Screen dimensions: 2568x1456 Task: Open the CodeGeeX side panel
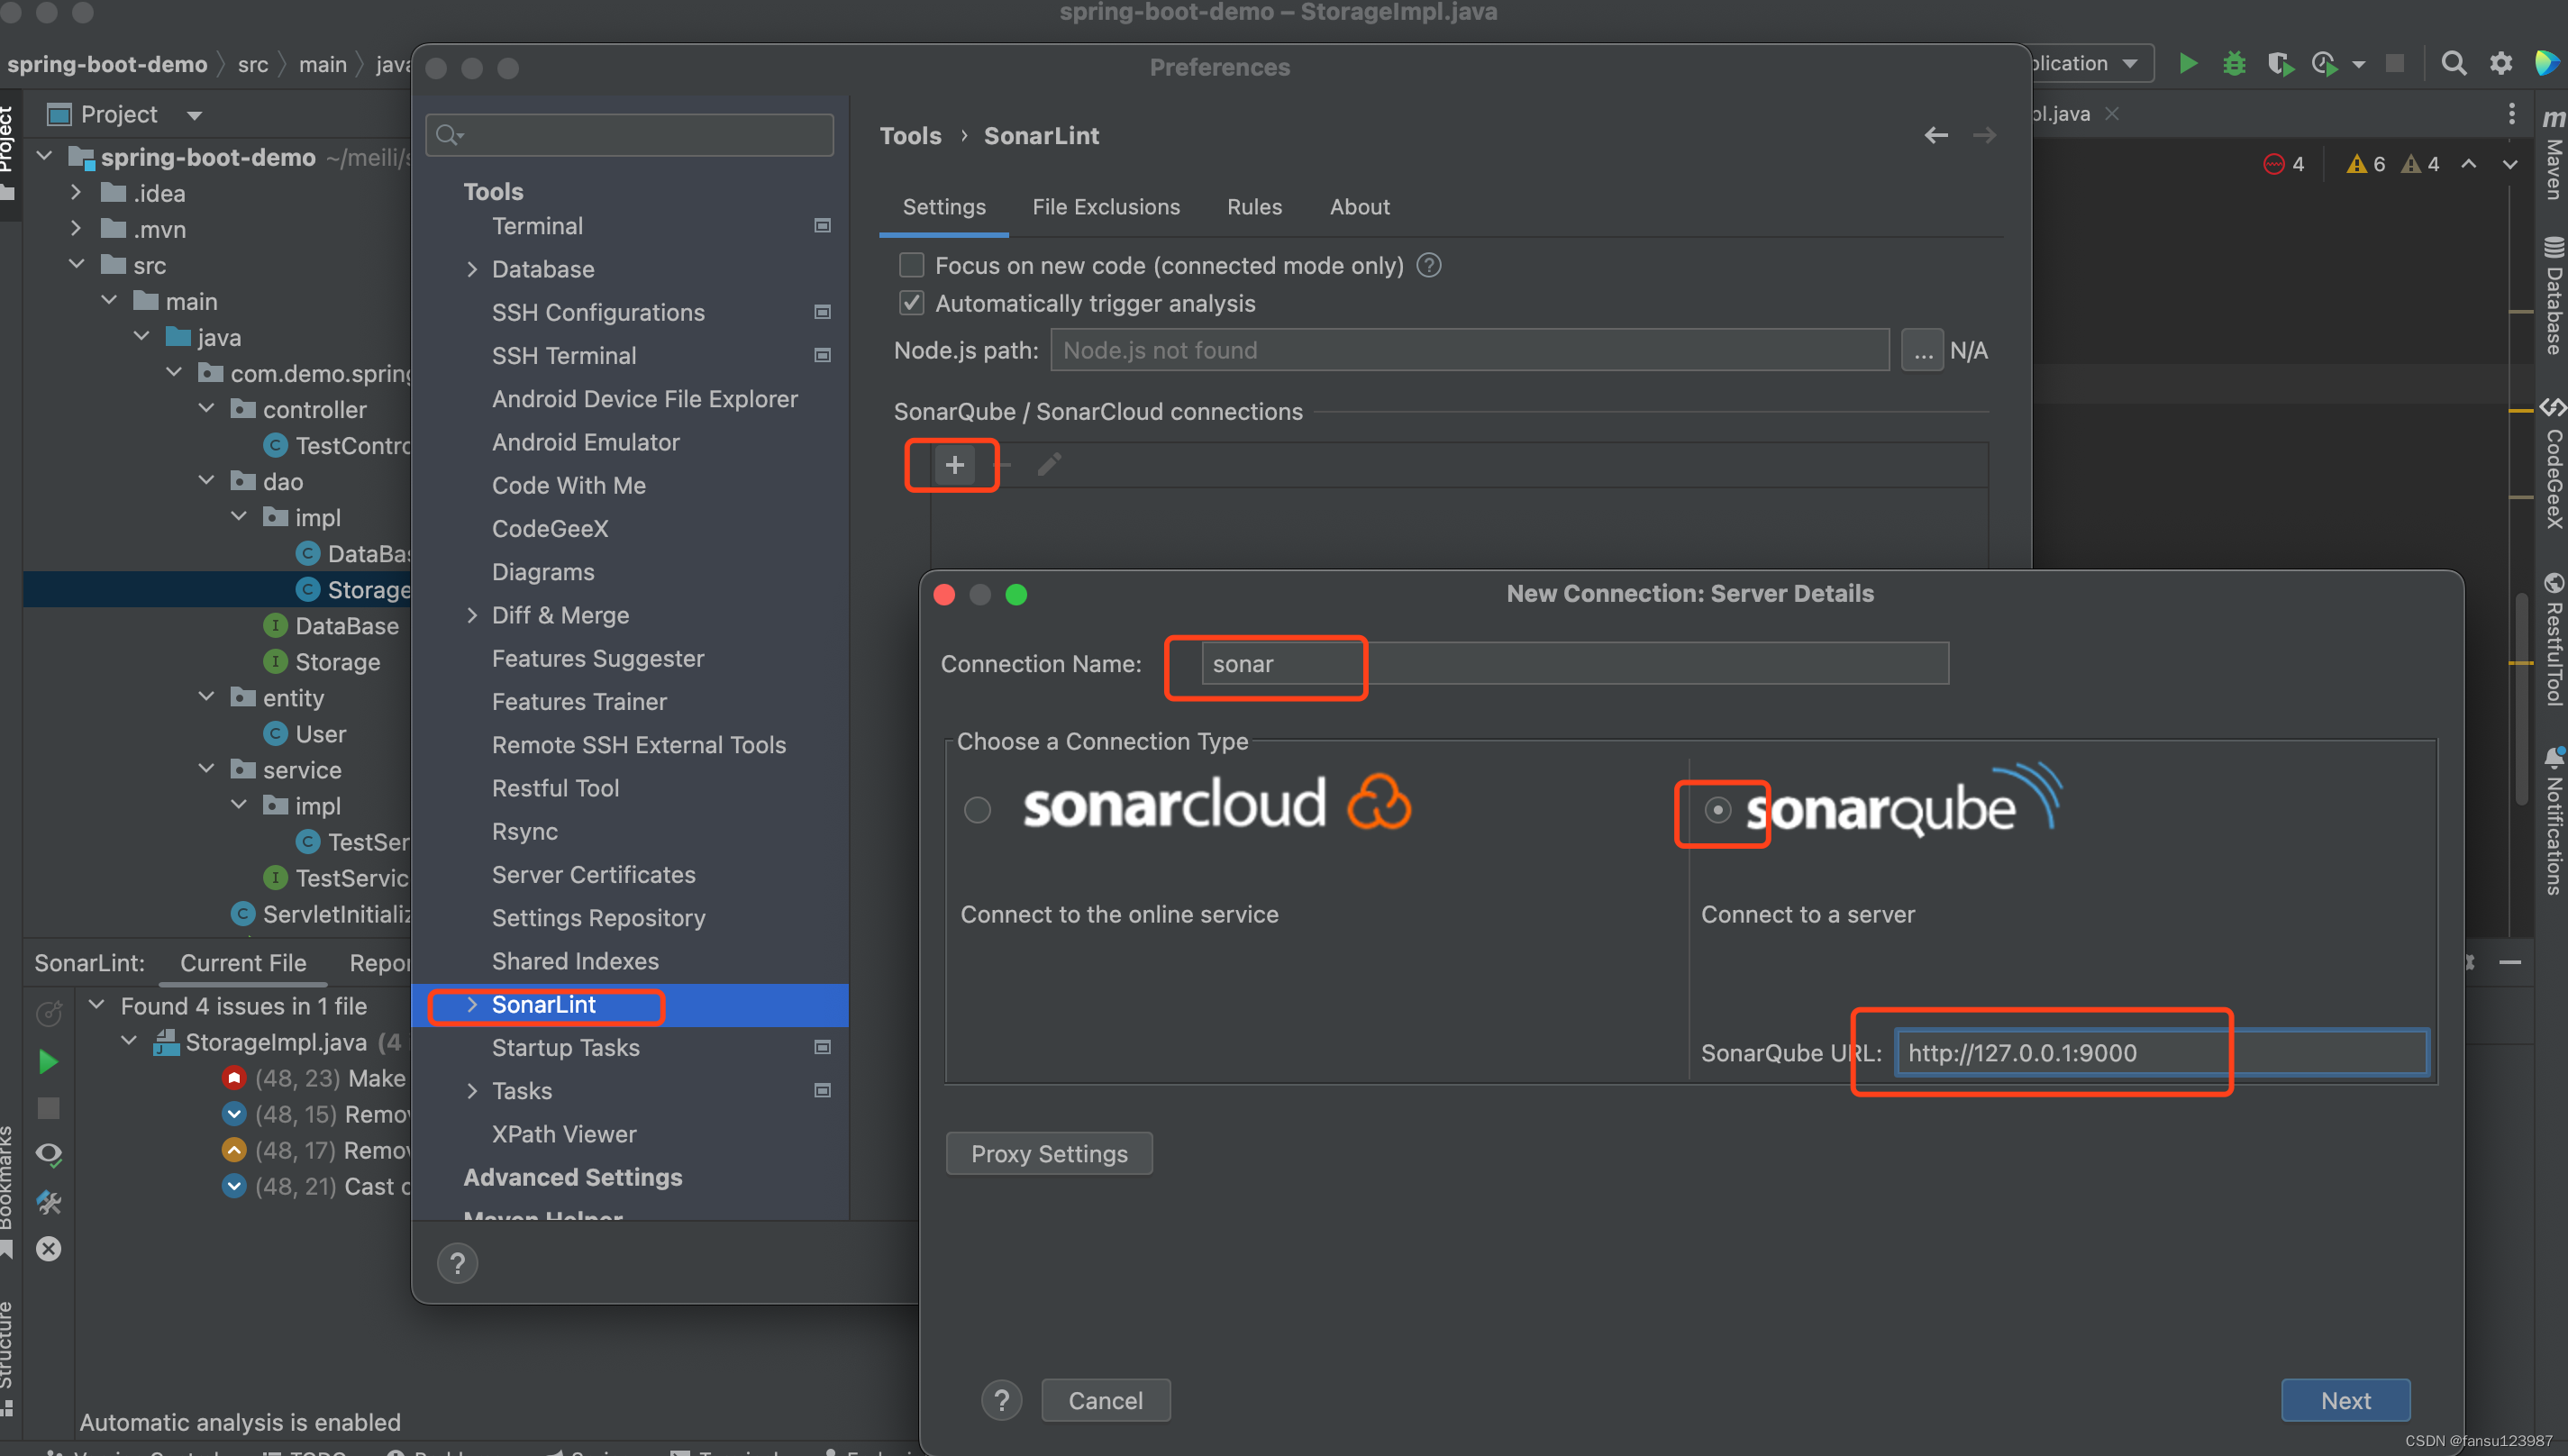[x=2553, y=462]
